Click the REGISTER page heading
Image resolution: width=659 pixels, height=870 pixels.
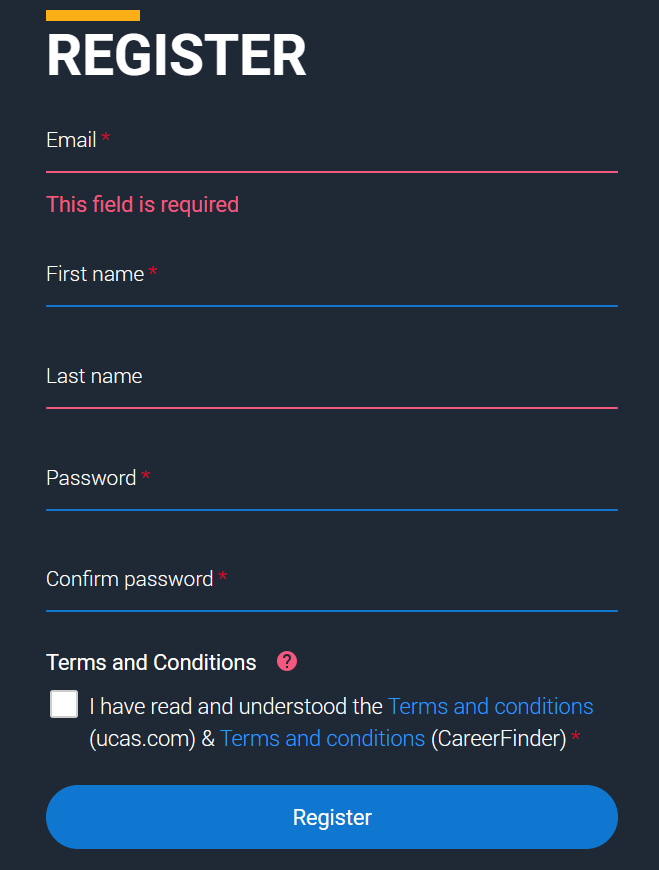coord(176,55)
